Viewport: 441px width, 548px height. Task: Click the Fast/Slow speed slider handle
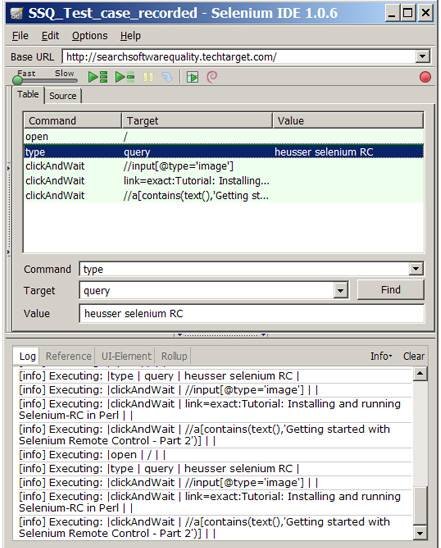(17, 80)
